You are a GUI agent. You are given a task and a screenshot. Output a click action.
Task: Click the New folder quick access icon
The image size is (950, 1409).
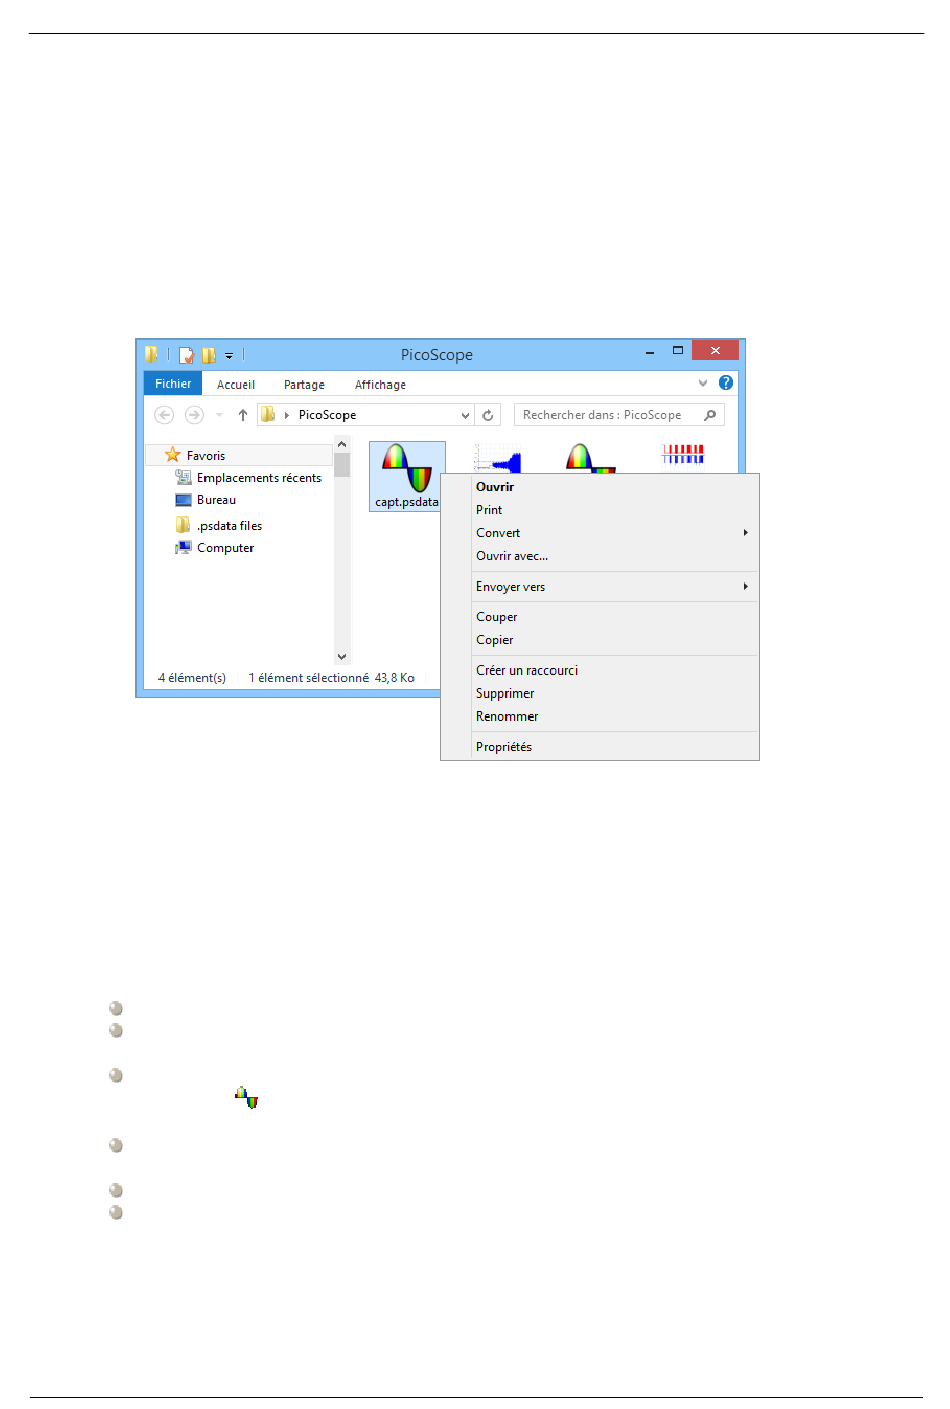click(x=208, y=355)
